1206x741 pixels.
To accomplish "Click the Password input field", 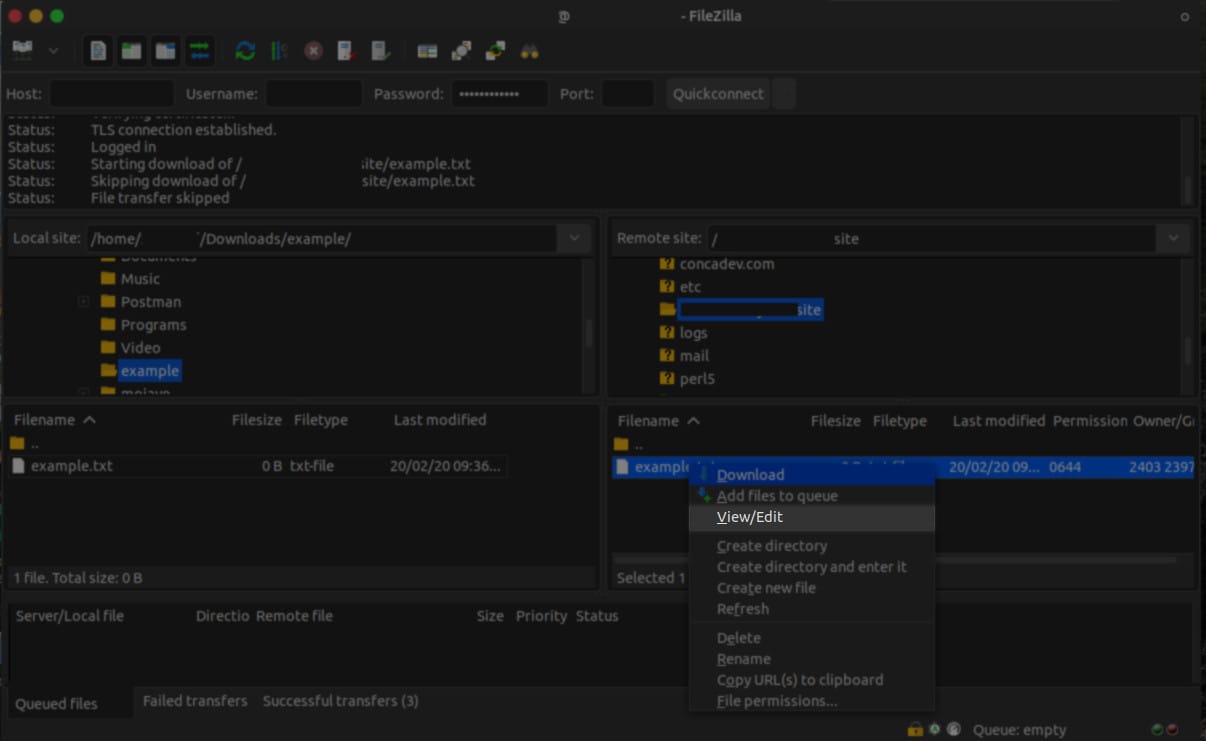I will click(x=500, y=93).
